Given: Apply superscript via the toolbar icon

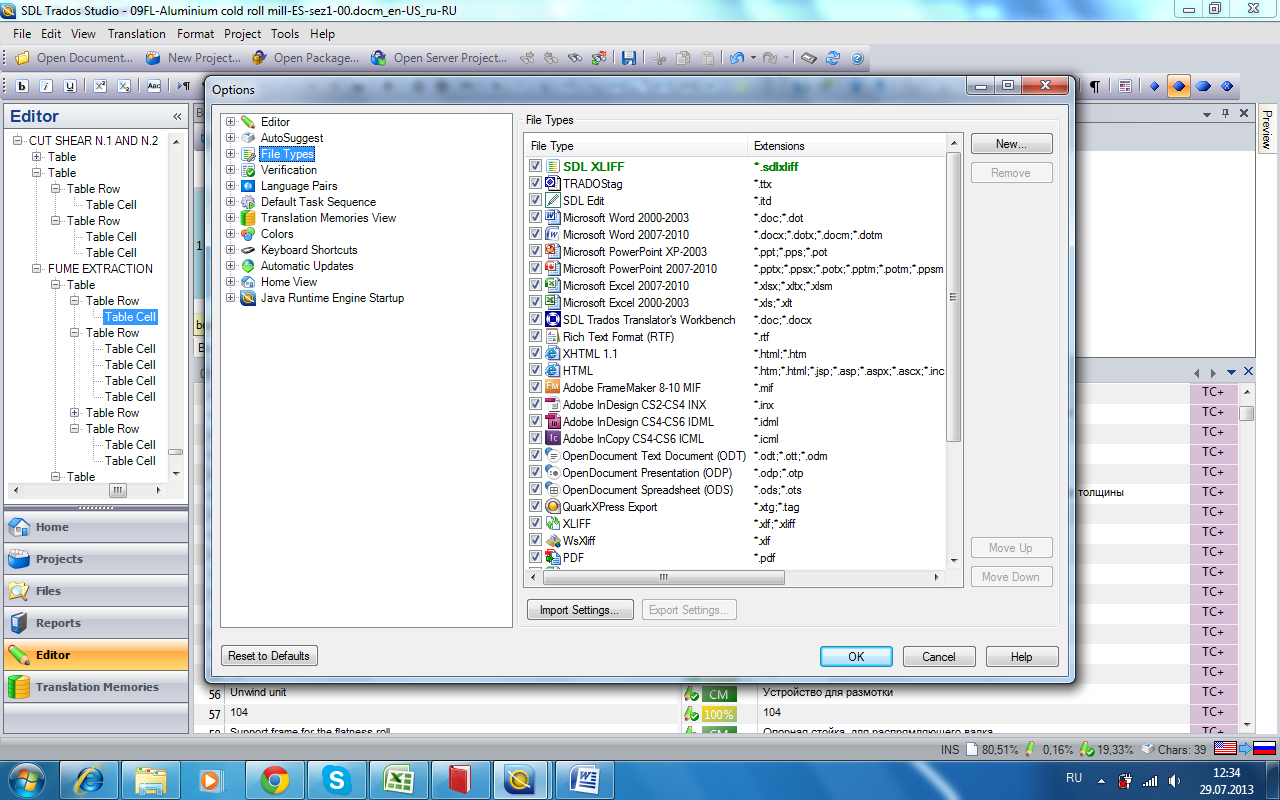Looking at the screenshot, I should (100, 86).
